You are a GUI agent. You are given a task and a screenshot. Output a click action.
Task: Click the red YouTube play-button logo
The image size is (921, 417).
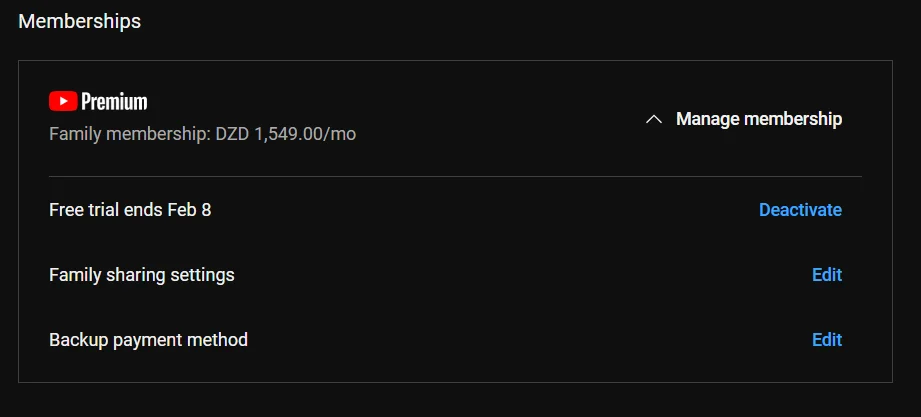63,101
